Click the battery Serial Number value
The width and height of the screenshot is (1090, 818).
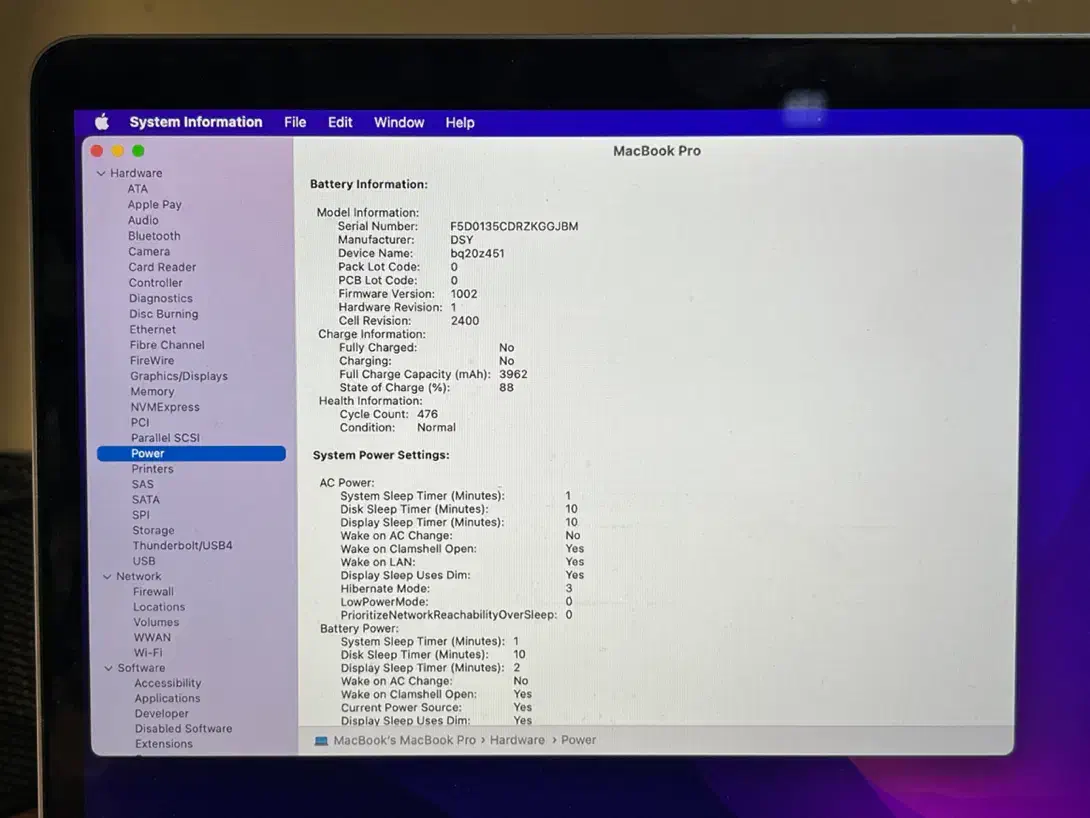pyautogui.click(x=514, y=227)
